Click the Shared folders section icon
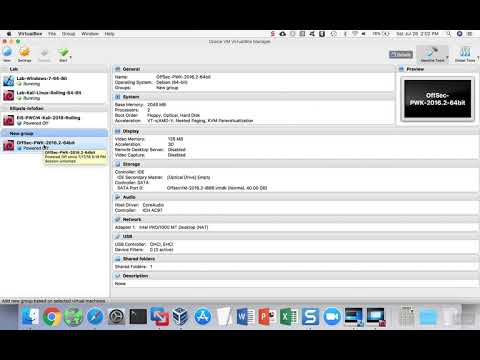 tap(117, 259)
